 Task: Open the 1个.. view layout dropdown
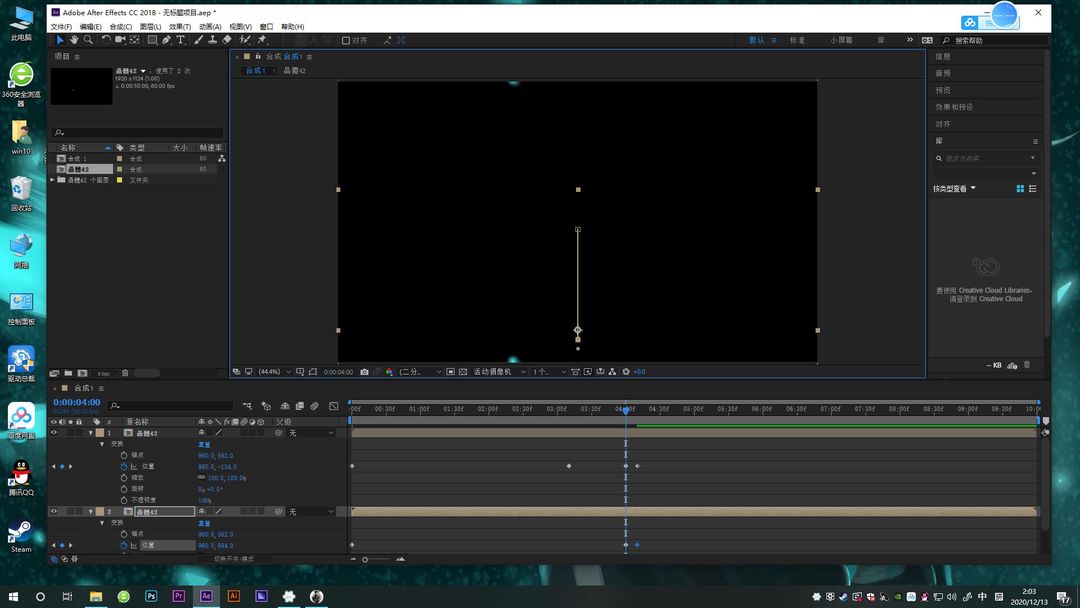coord(549,372)
